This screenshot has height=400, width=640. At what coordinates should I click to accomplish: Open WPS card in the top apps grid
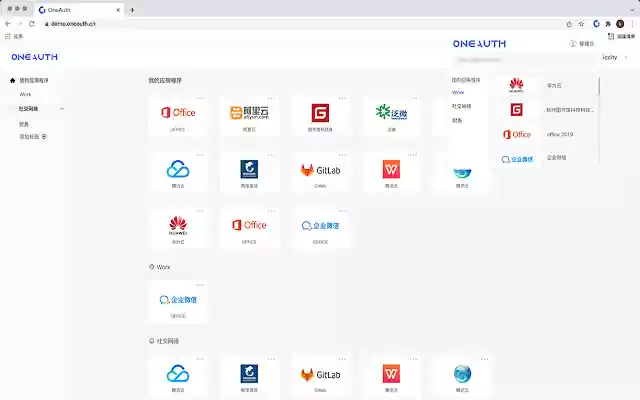[391, 172]
